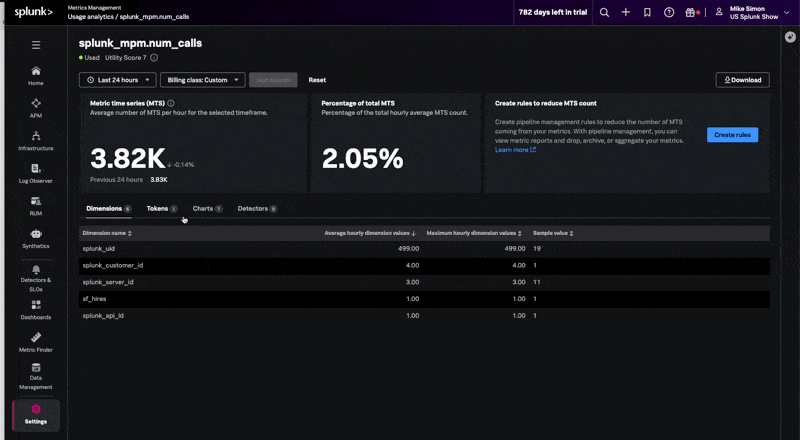The height and width of the screenshot is (440, 800).
Task: Click 782 days left in trial
Action: click(x=553, y=12)
